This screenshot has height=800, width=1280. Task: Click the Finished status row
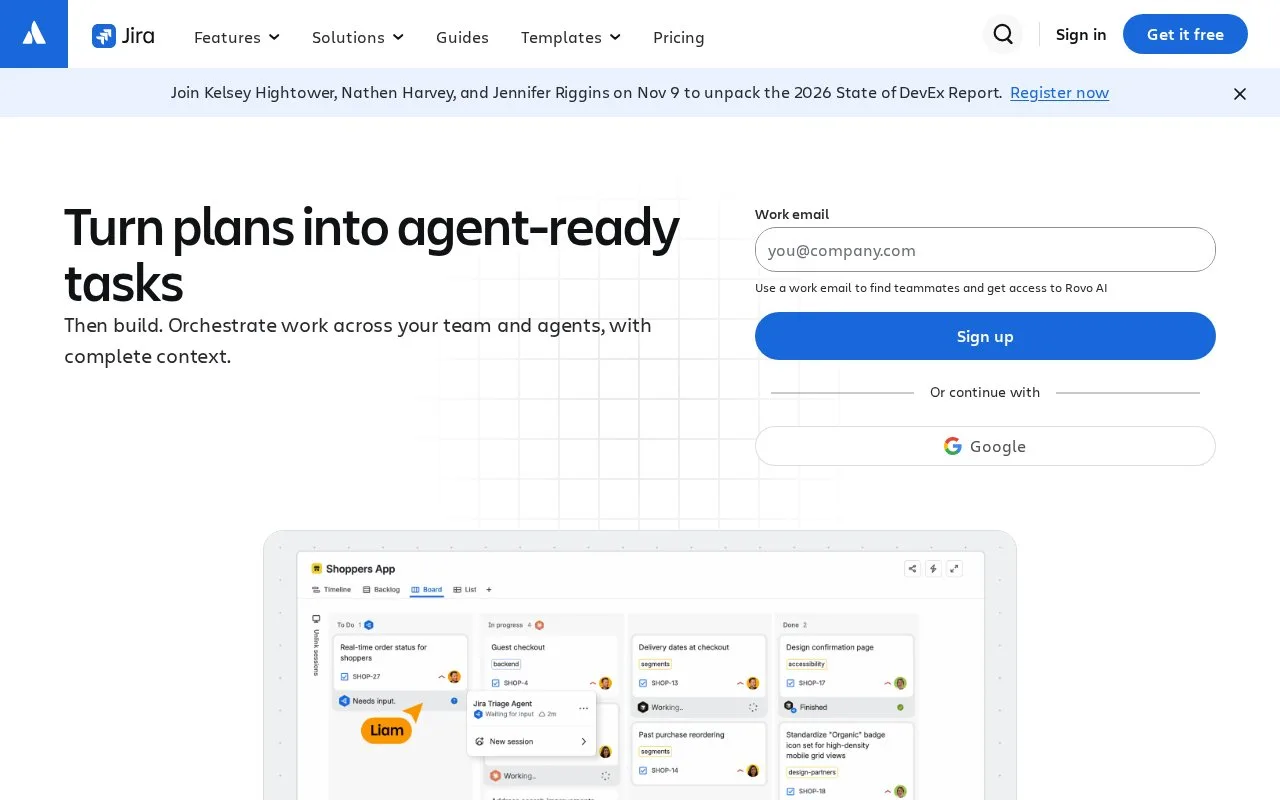coord(847,707)
